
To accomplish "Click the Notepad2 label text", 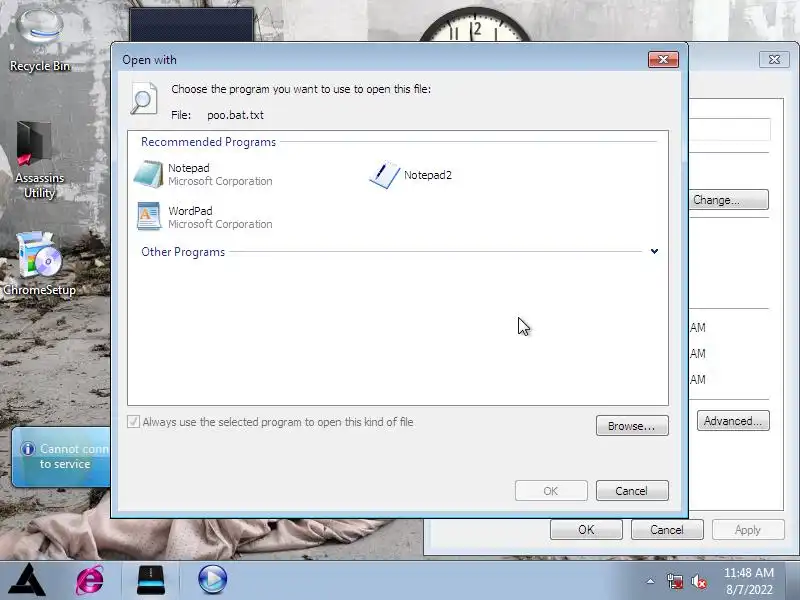I will click(428, 174).
